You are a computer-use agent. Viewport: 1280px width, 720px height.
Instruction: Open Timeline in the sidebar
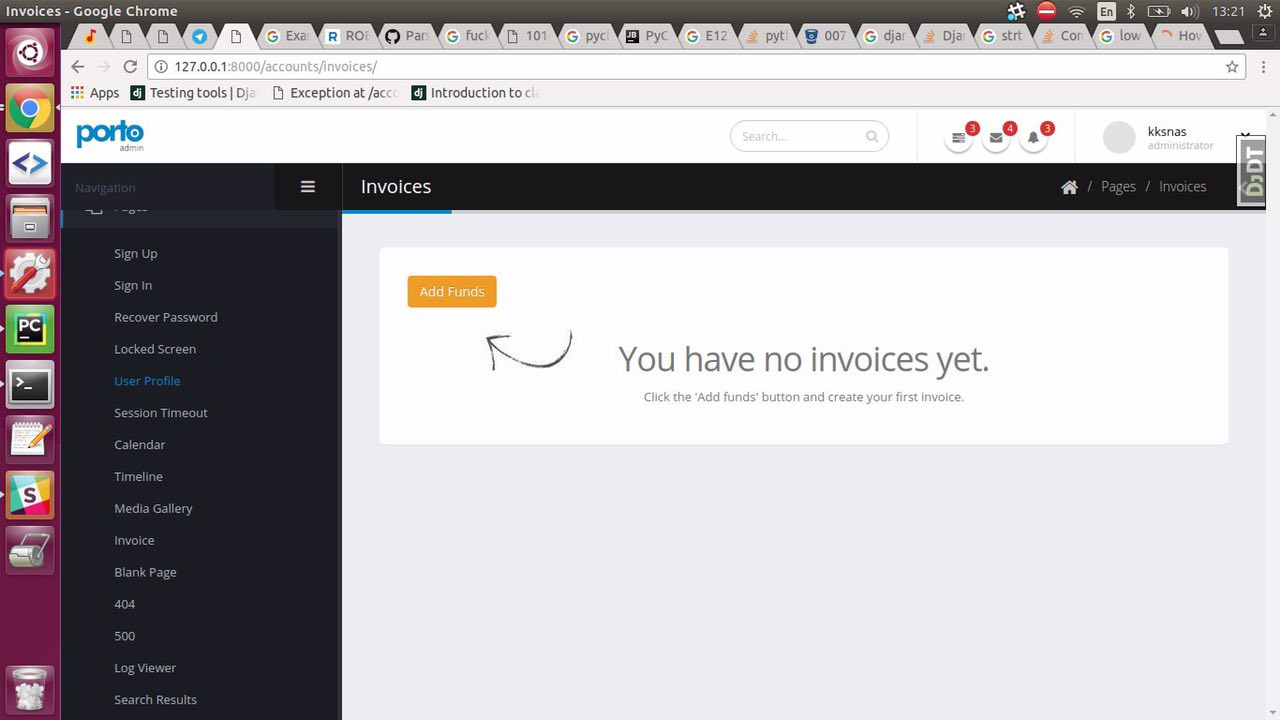click(138, 477)
